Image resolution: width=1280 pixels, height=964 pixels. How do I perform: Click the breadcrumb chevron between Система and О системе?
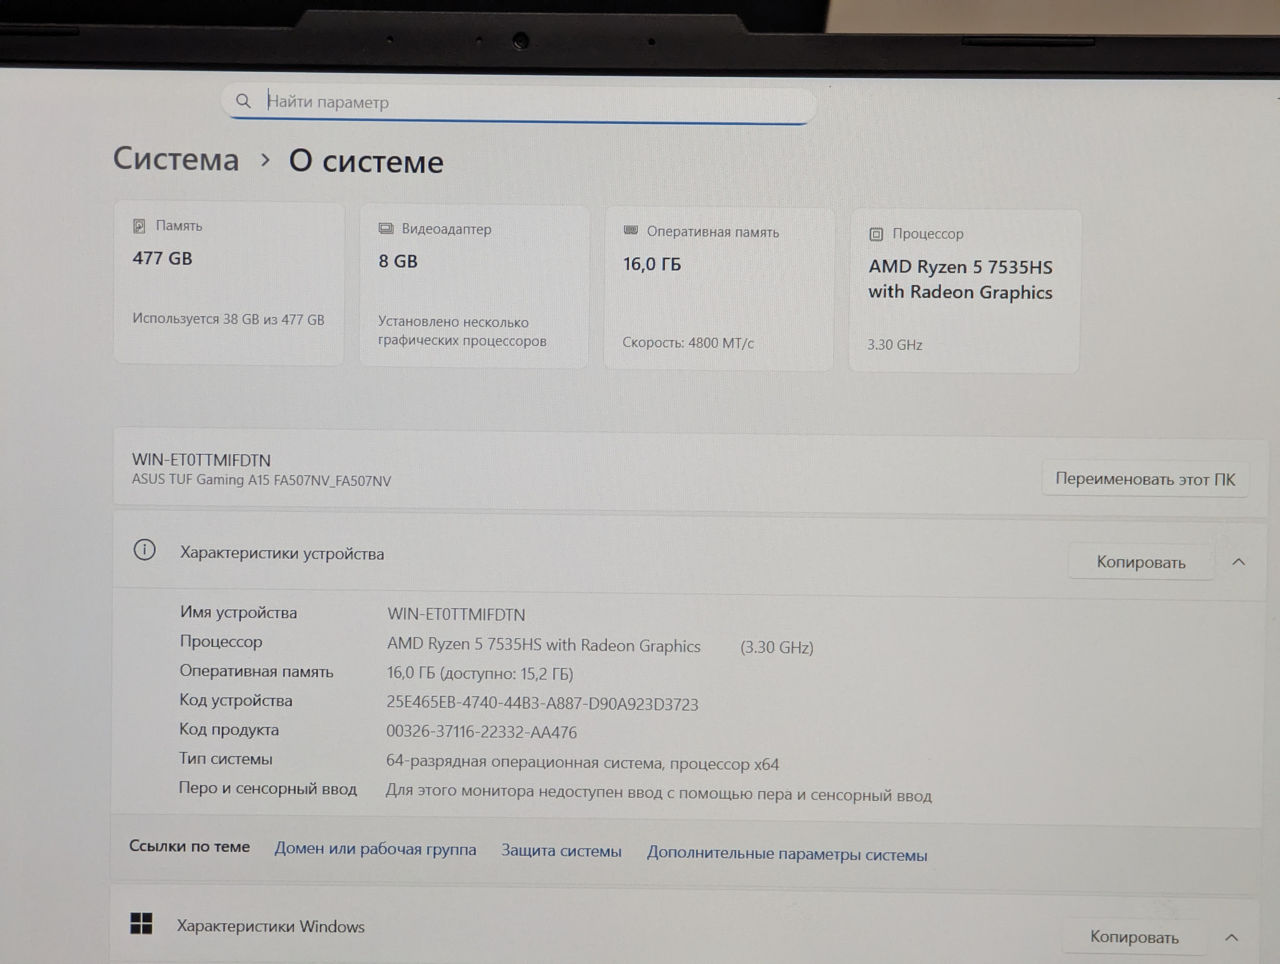coord(265,159)
